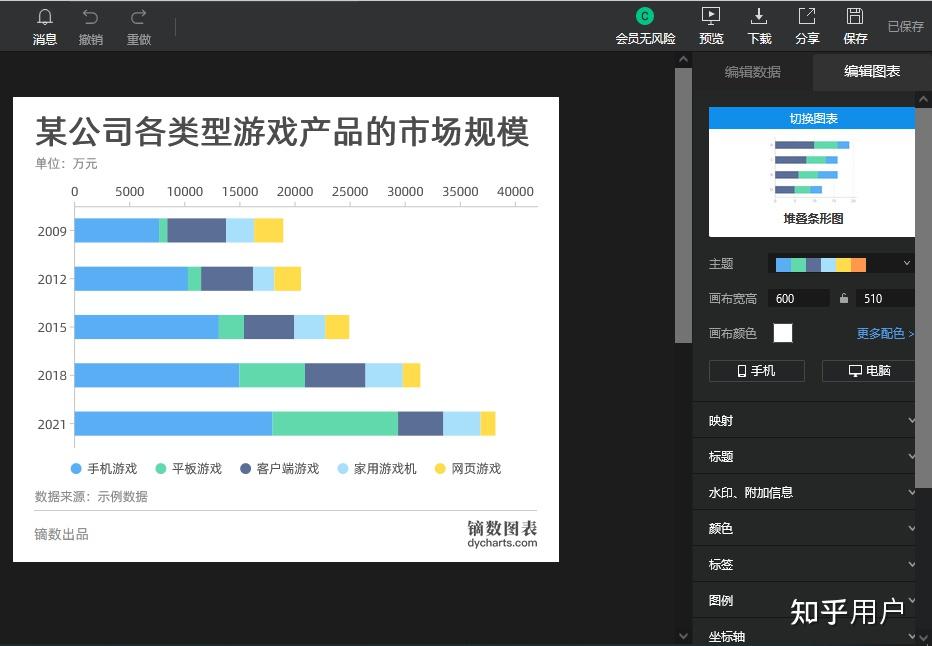This screenshot has height=646, width=932.
Task: Click the white 画布颜色 canvas color swatch
Action: coord(783,333)
